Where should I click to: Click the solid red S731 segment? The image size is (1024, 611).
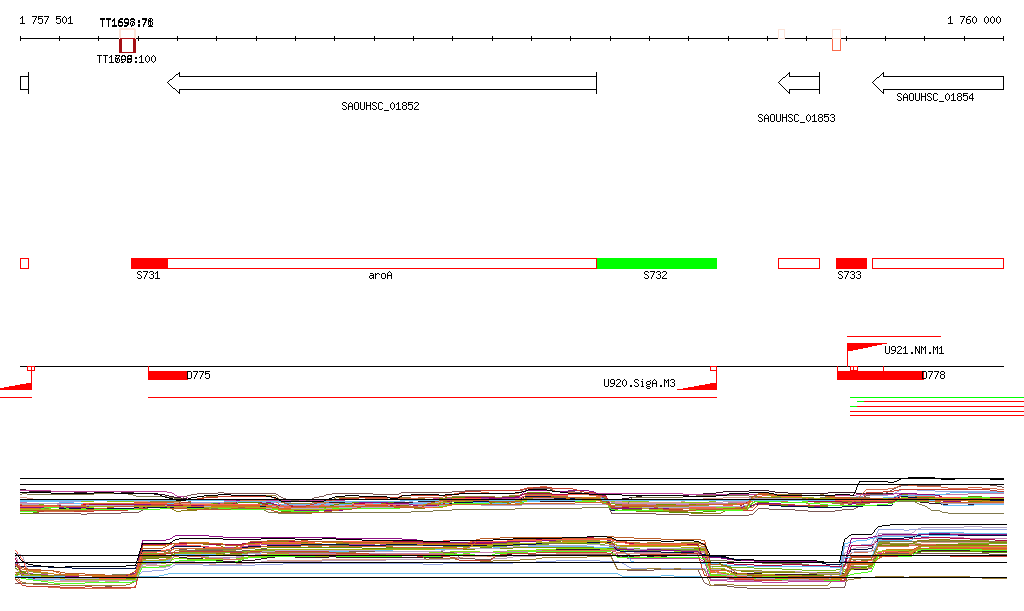coord(149,263)
